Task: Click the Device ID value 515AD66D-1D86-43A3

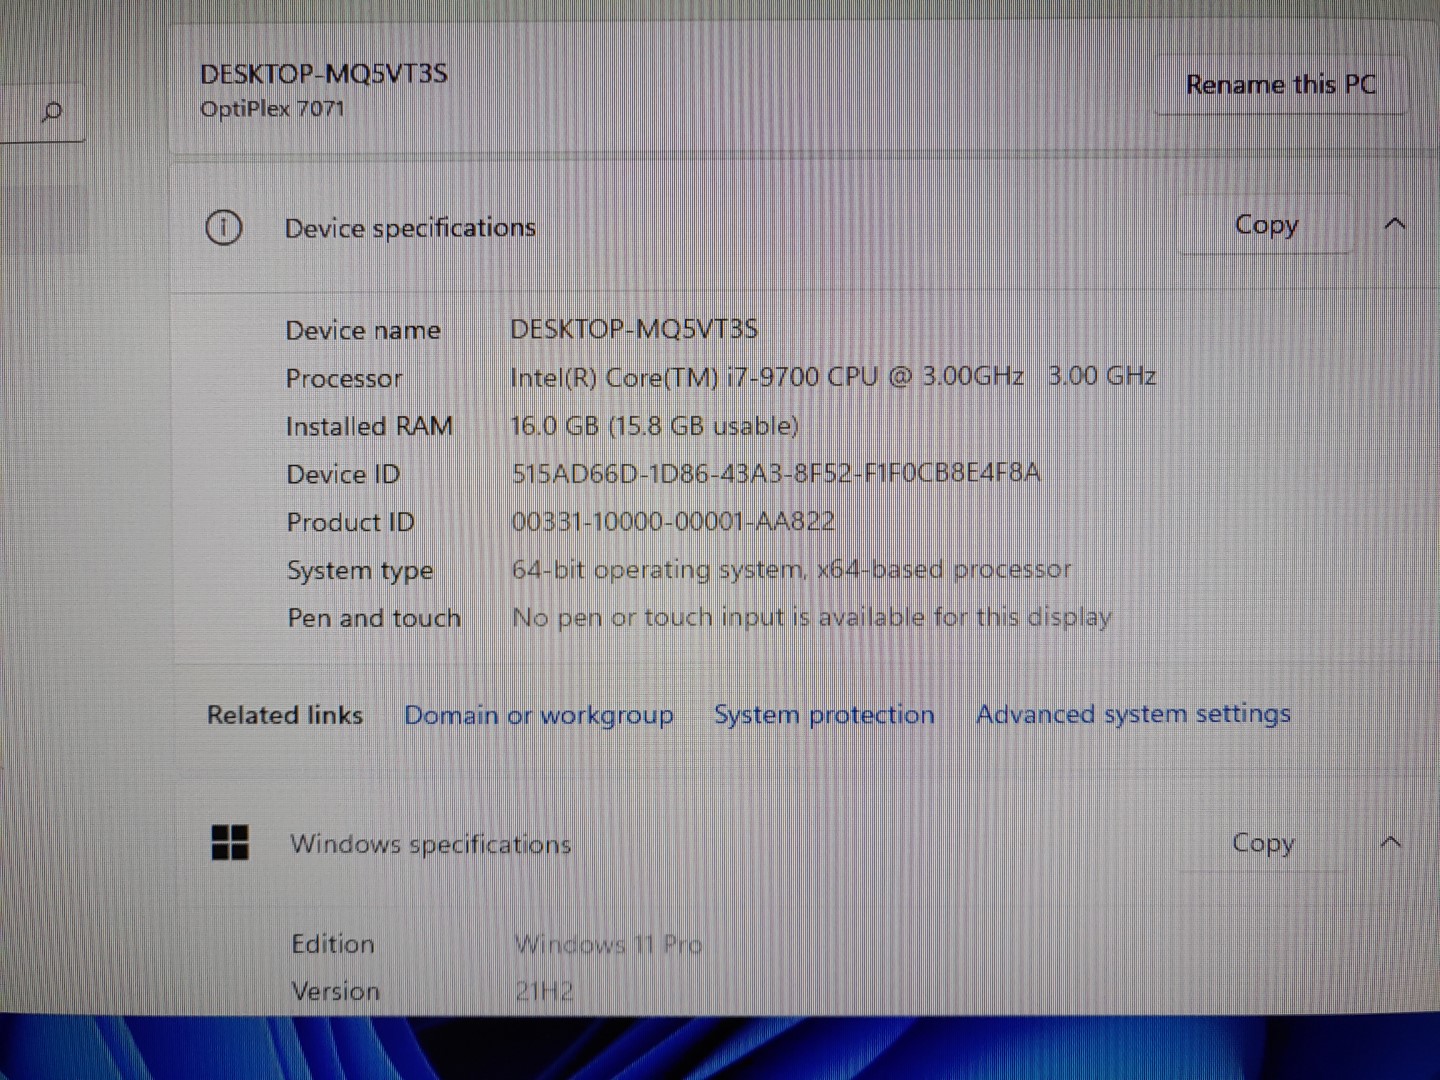Action: pos(776,473)
